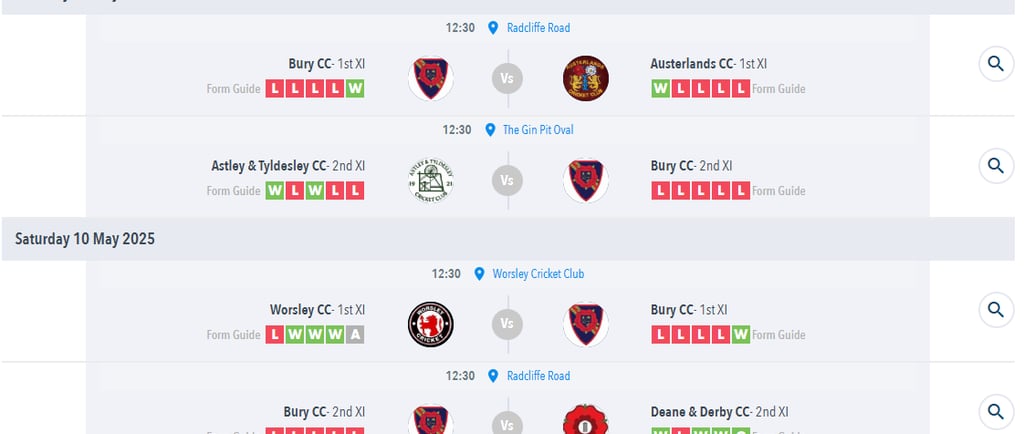Click magnifier for Astley & Tyldesley match
1024x434 pixels.
[996, 166]
